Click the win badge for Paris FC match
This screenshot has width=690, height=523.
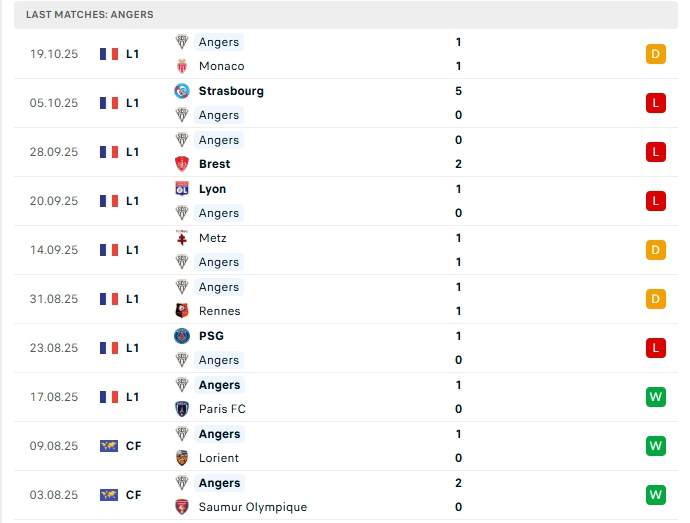pos(656,397)
